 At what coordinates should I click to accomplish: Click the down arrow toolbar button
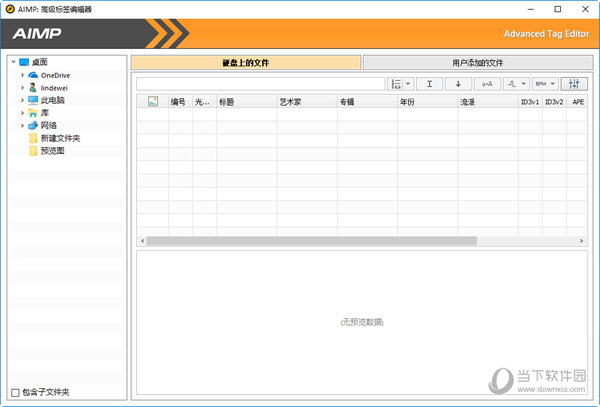tap(458, 84)
